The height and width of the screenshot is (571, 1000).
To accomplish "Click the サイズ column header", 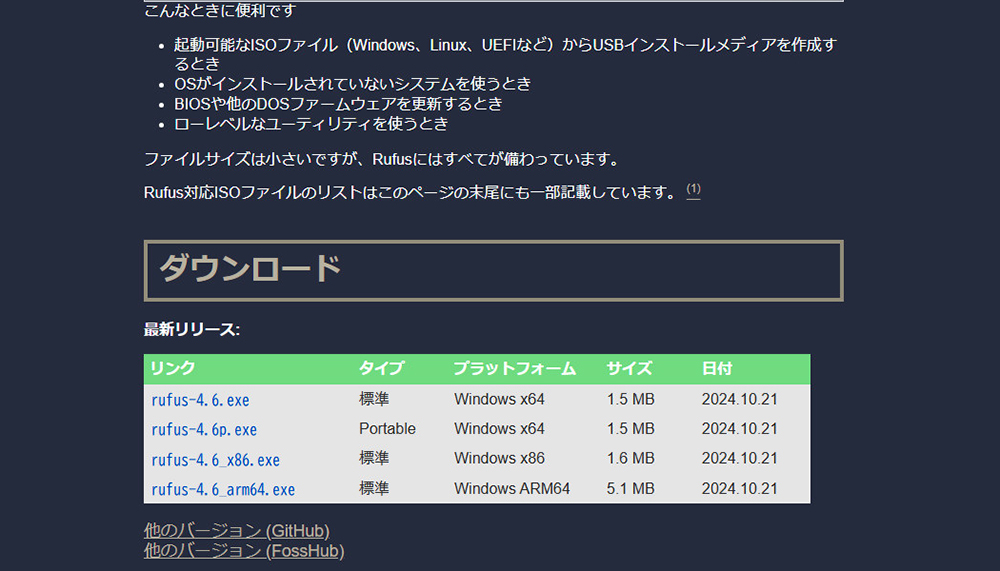I will [629, 369].
